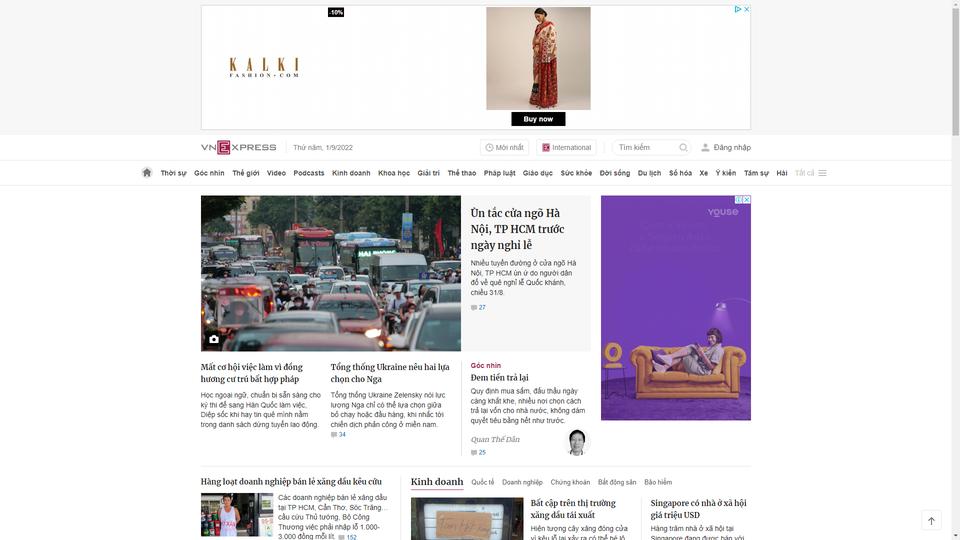Viewport: 960px width, 540px height.
Task: Select the "Bất động sản" sub-tab
Action: tap(617, 482)
